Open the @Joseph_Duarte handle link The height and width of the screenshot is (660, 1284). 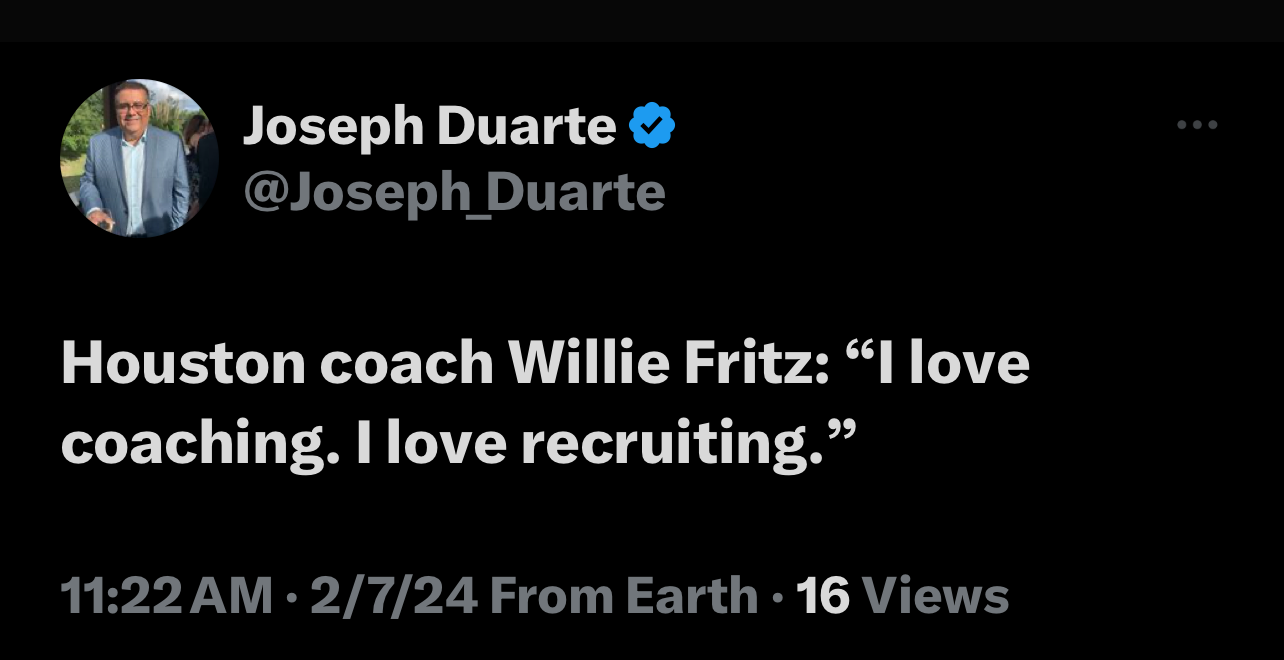pos(453,190)
